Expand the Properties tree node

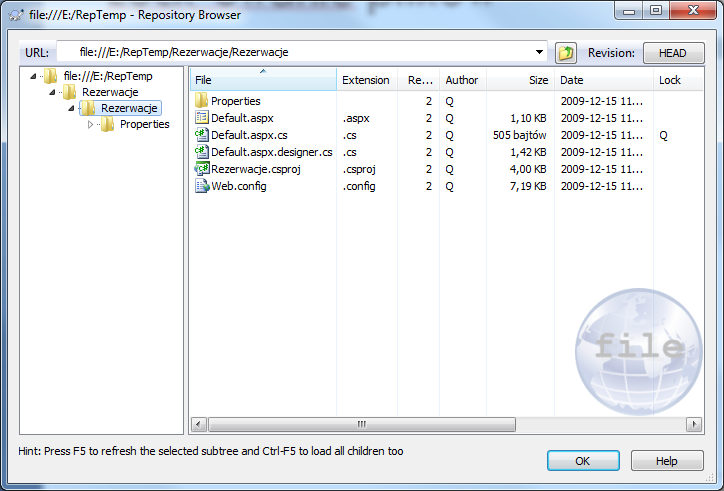click(x=90, y=124)
